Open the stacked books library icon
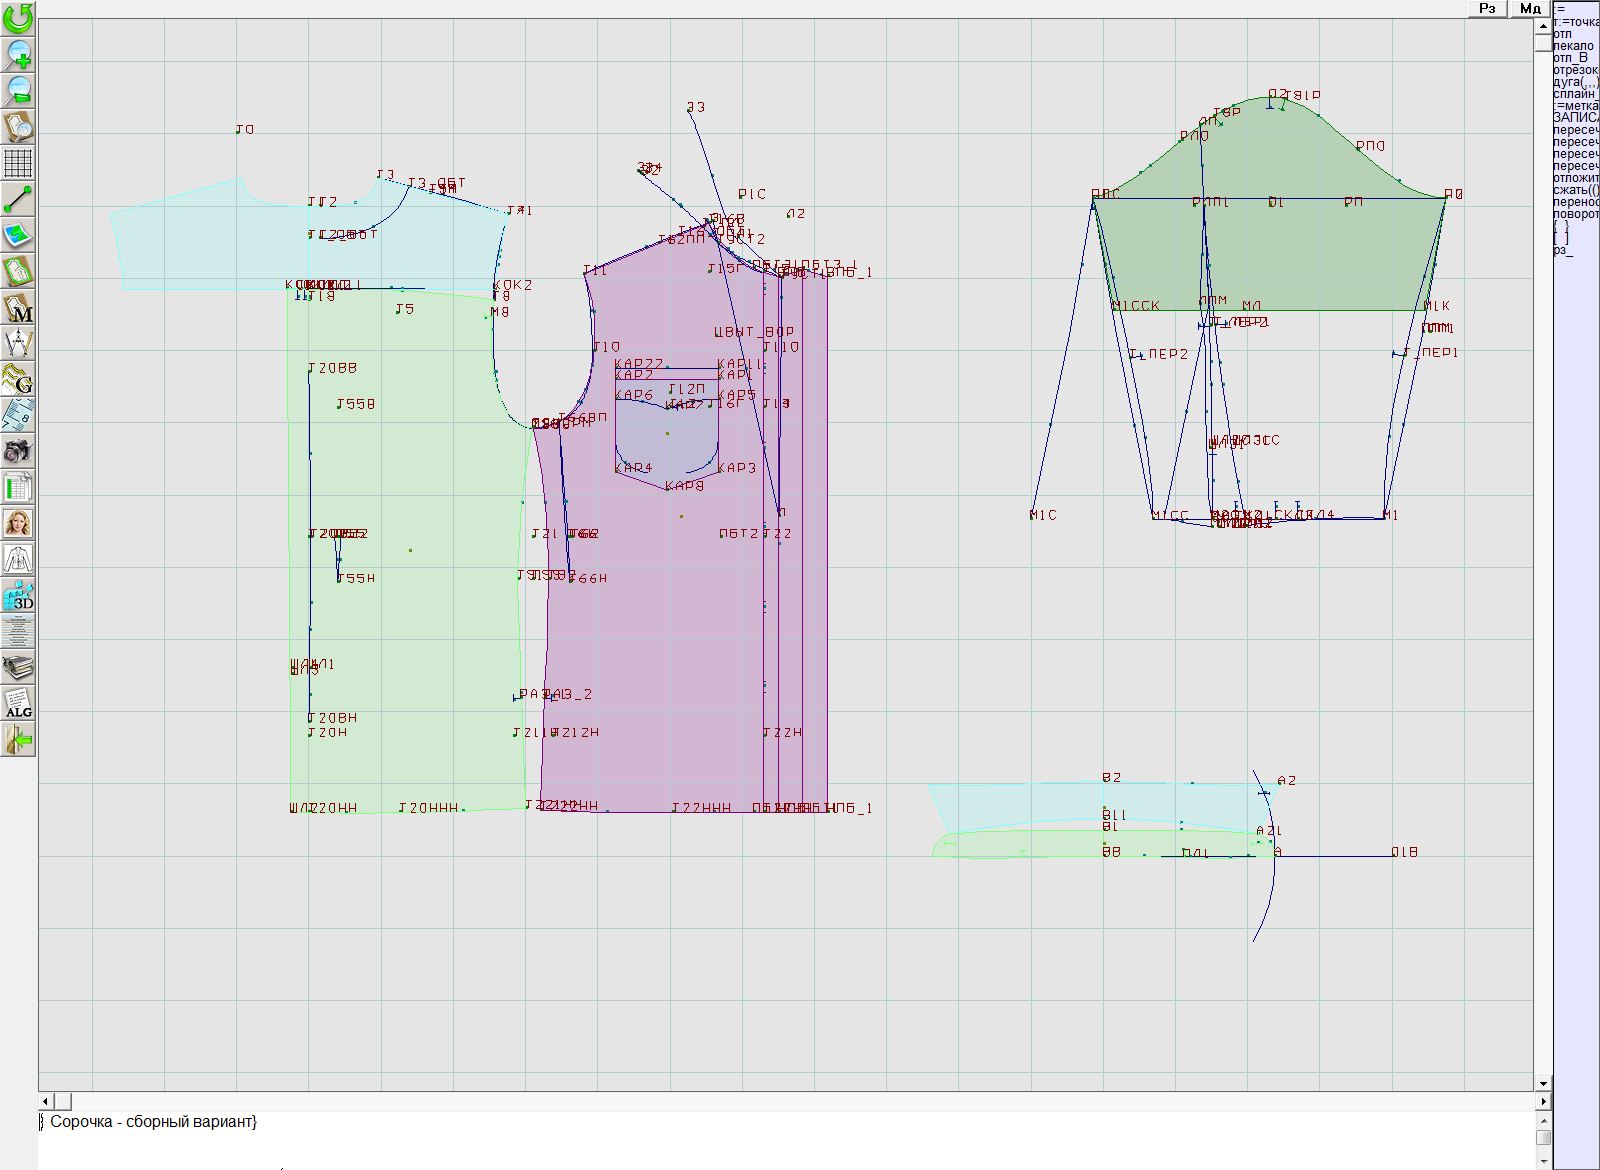 click(18, 667)
